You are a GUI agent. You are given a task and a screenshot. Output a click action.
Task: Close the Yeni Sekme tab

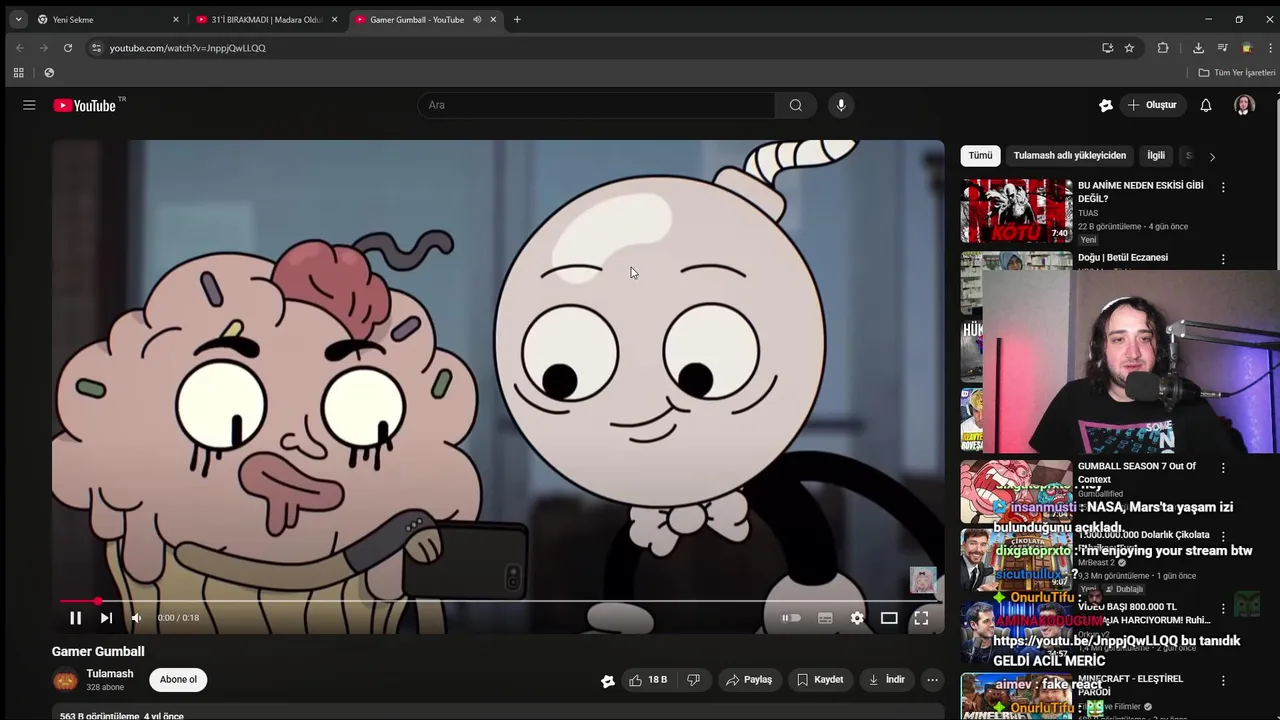point(176,19)
